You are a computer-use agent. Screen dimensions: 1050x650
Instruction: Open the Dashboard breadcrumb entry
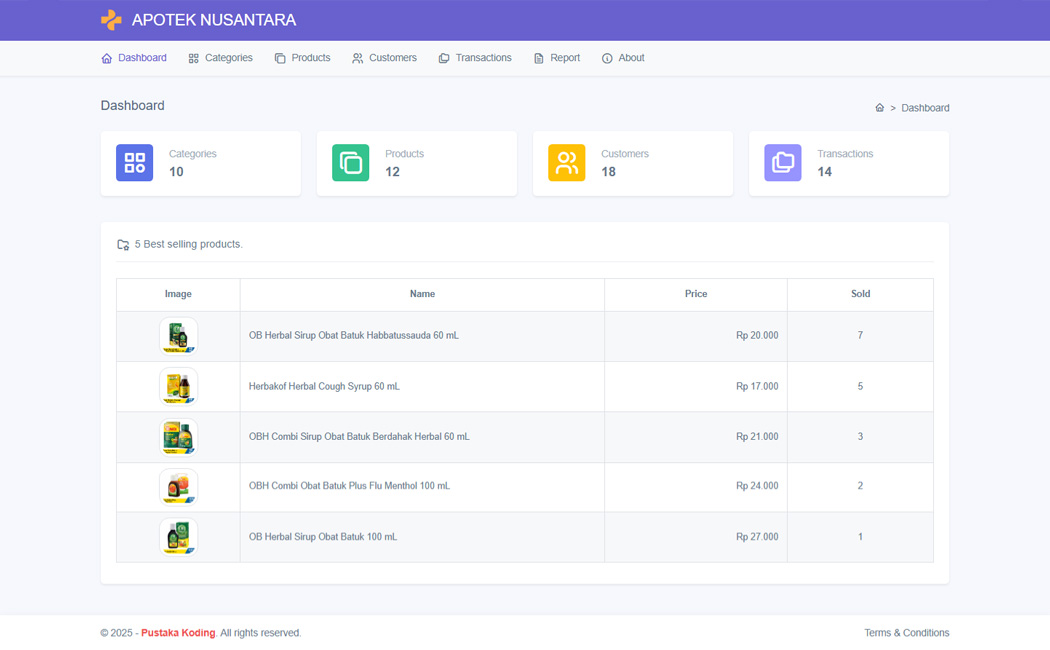pyautogui.click(x=924, y=108)
